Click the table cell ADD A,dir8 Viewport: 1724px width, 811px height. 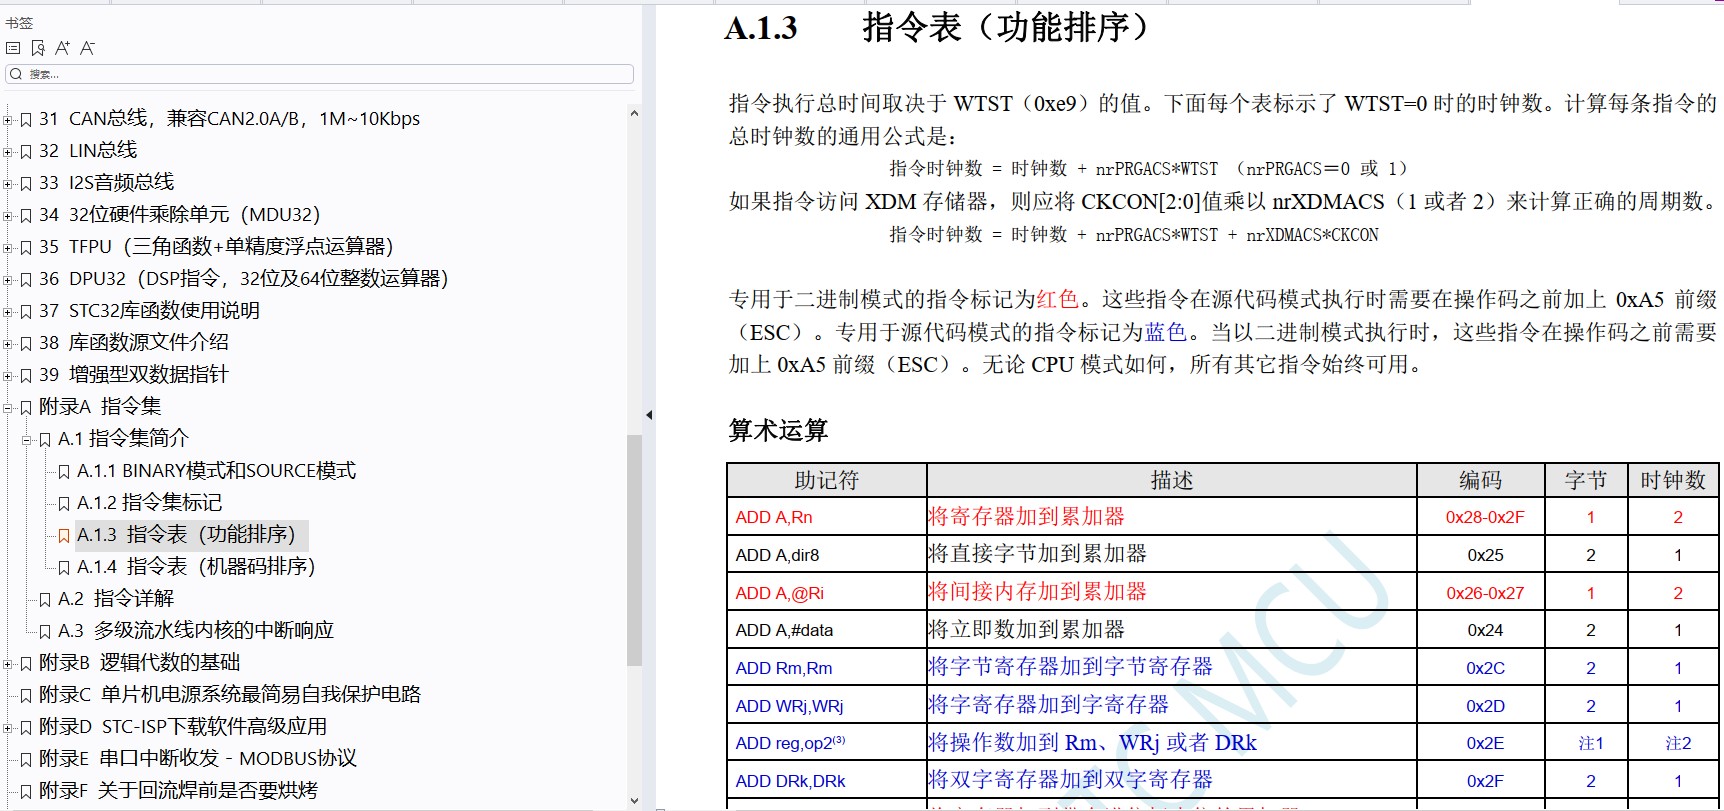827,555
